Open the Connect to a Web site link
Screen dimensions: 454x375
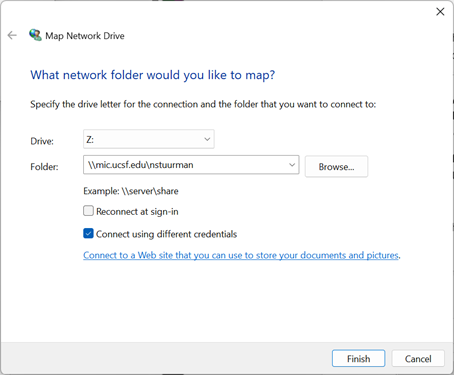(241, 255)
